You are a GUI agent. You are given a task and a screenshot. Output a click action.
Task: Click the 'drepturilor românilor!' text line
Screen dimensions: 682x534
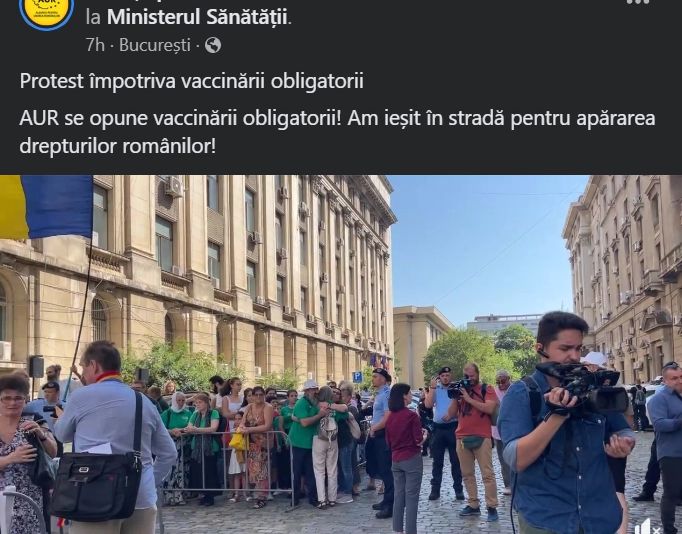(x=117, y=147)
